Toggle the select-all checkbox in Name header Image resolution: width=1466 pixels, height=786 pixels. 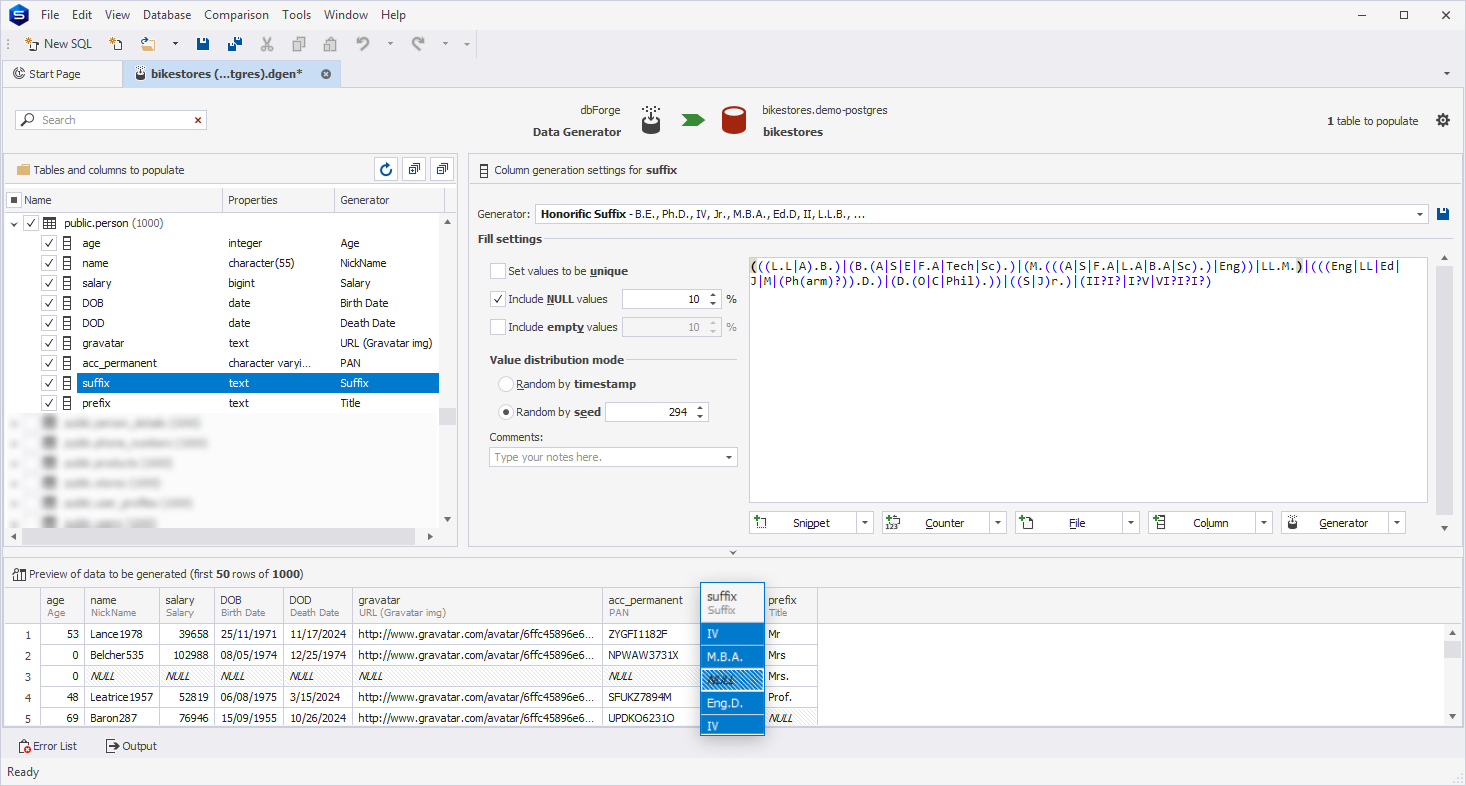(14, 200)
